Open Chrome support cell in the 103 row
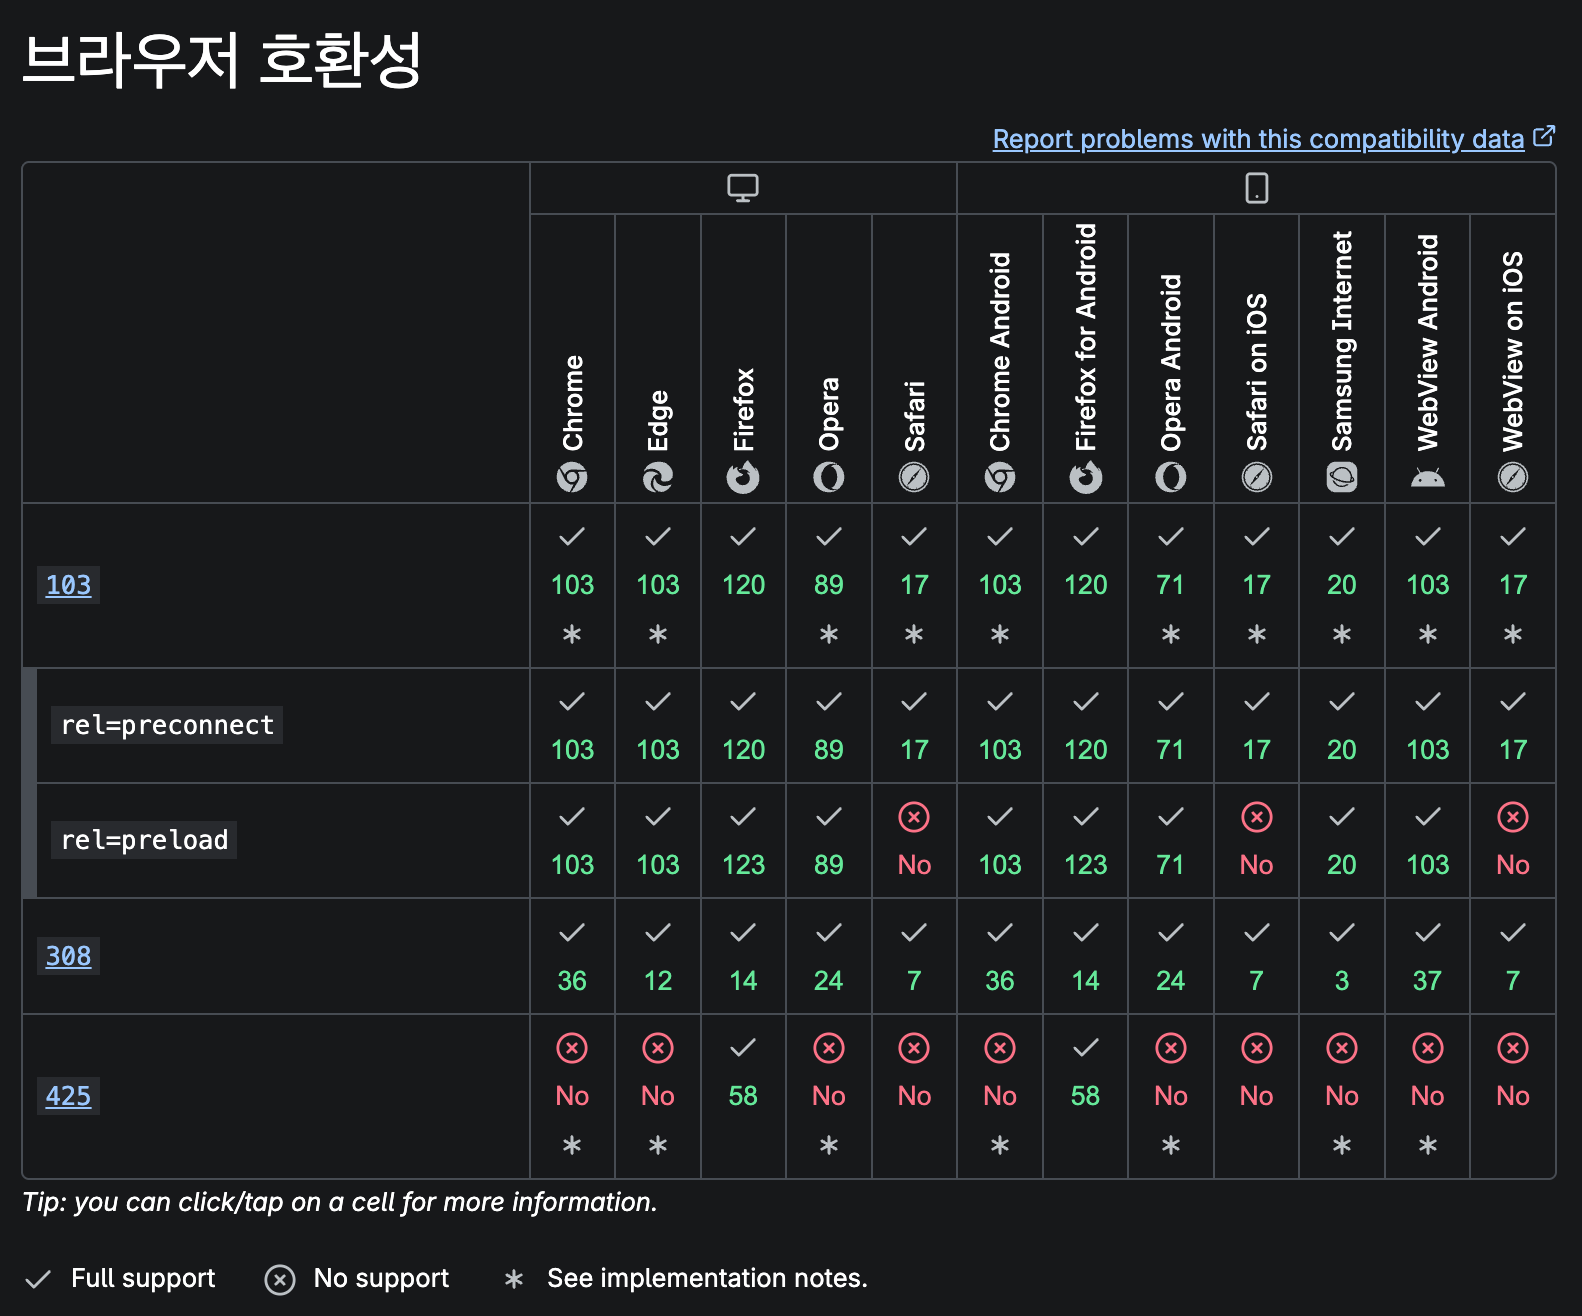 coord(572,586)
